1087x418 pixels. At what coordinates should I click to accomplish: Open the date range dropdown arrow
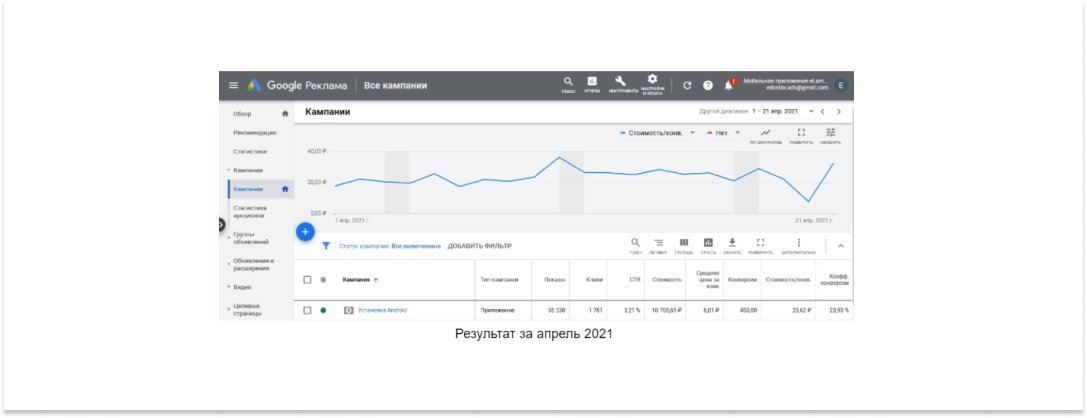811,112
